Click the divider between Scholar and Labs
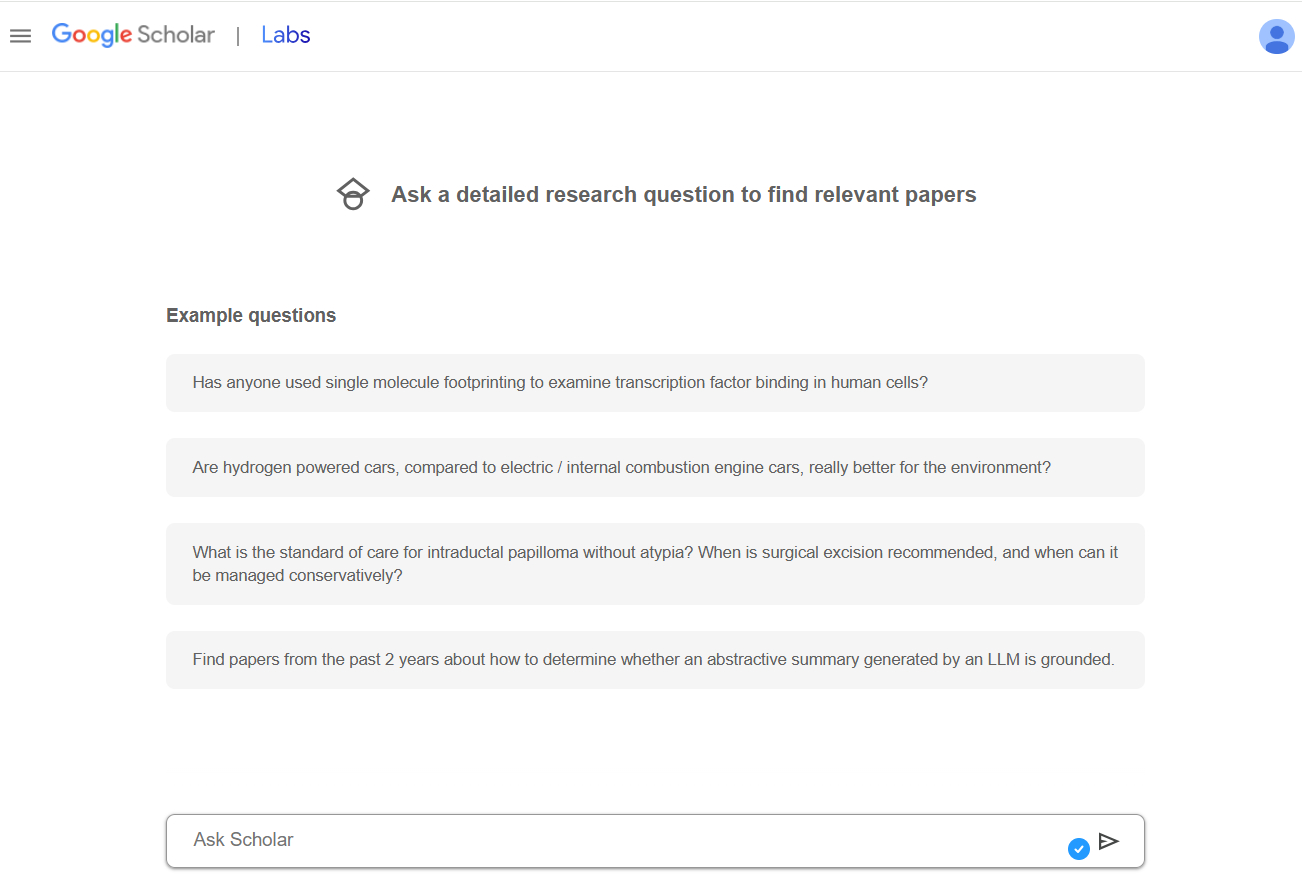Viewport: 1302px width, 884px height. (238, 36)
